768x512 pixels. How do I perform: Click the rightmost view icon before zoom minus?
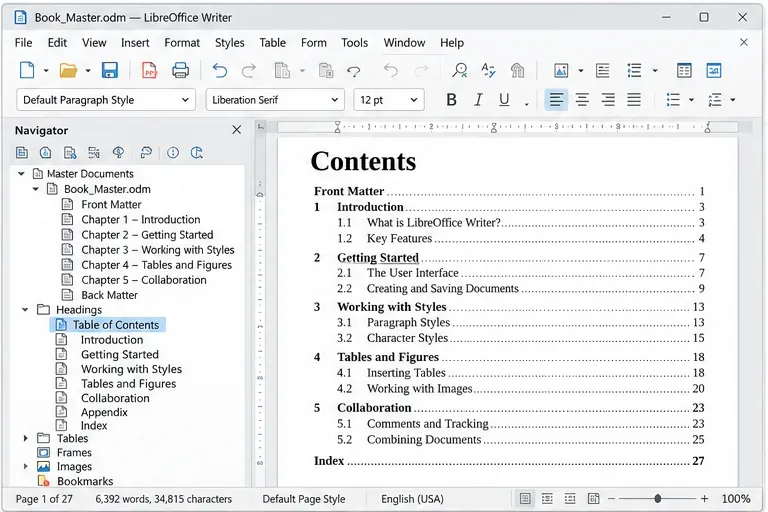(593, 499)
